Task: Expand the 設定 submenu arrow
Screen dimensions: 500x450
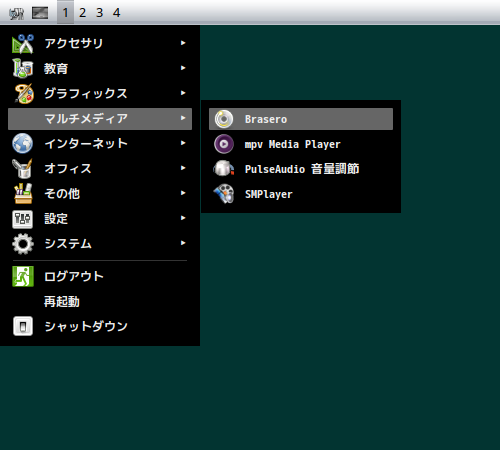Action: coord(183,218)
